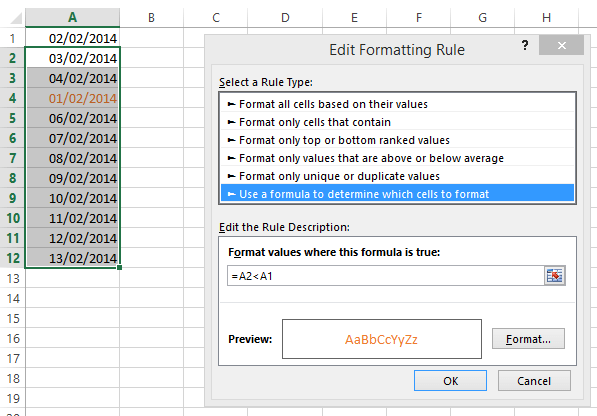This screenshot has width=597, height=416.
Task: Select row 17 header
Action: (x=13, y=359)
